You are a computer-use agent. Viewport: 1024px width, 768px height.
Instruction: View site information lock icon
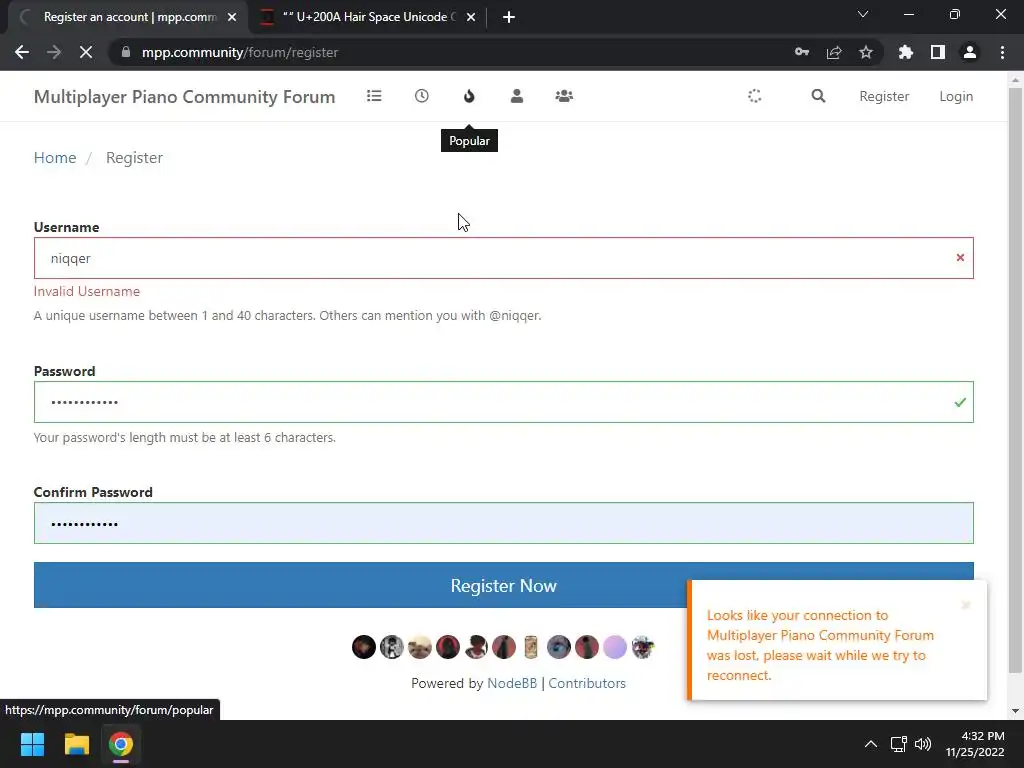click(x=126, y=52)
